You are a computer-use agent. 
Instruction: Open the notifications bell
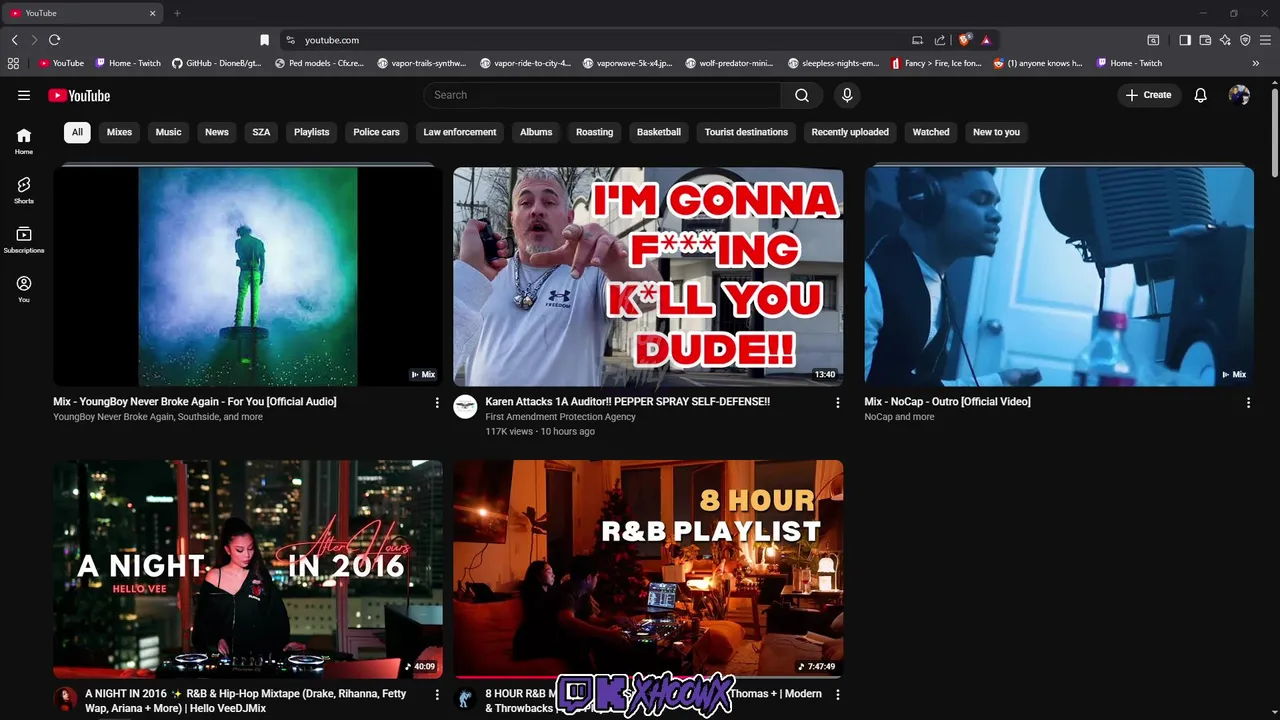(1201, 95)
